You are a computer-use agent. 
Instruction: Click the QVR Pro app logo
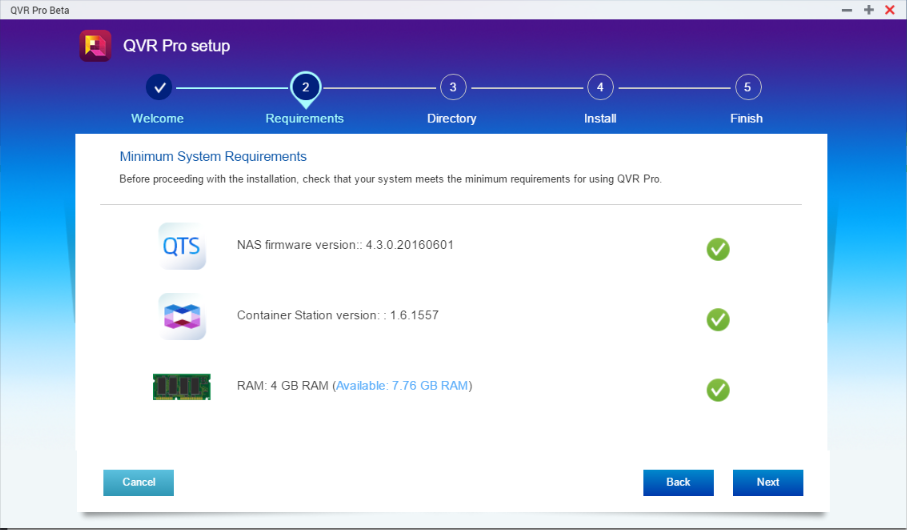[x=95, y=46]
